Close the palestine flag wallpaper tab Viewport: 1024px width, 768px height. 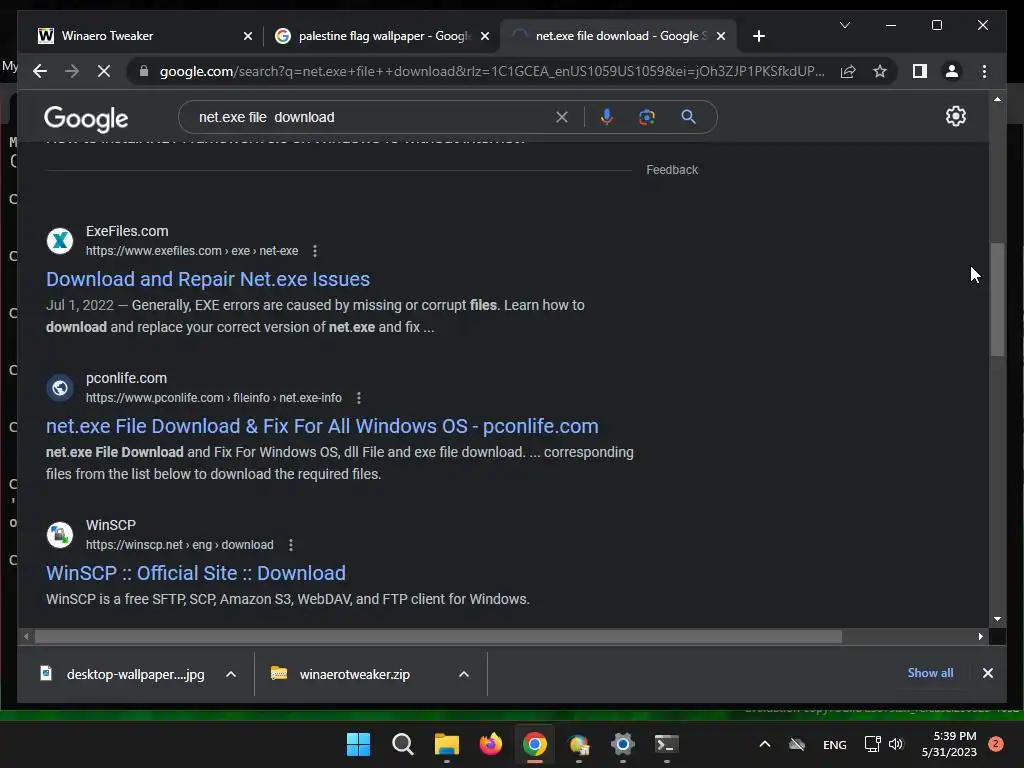[x=485, y=36]
